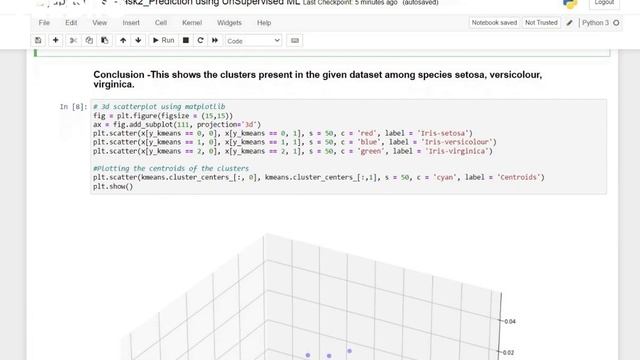Open the Cell menu
This screenshot has height=360, width=640.
coord(161,23)
